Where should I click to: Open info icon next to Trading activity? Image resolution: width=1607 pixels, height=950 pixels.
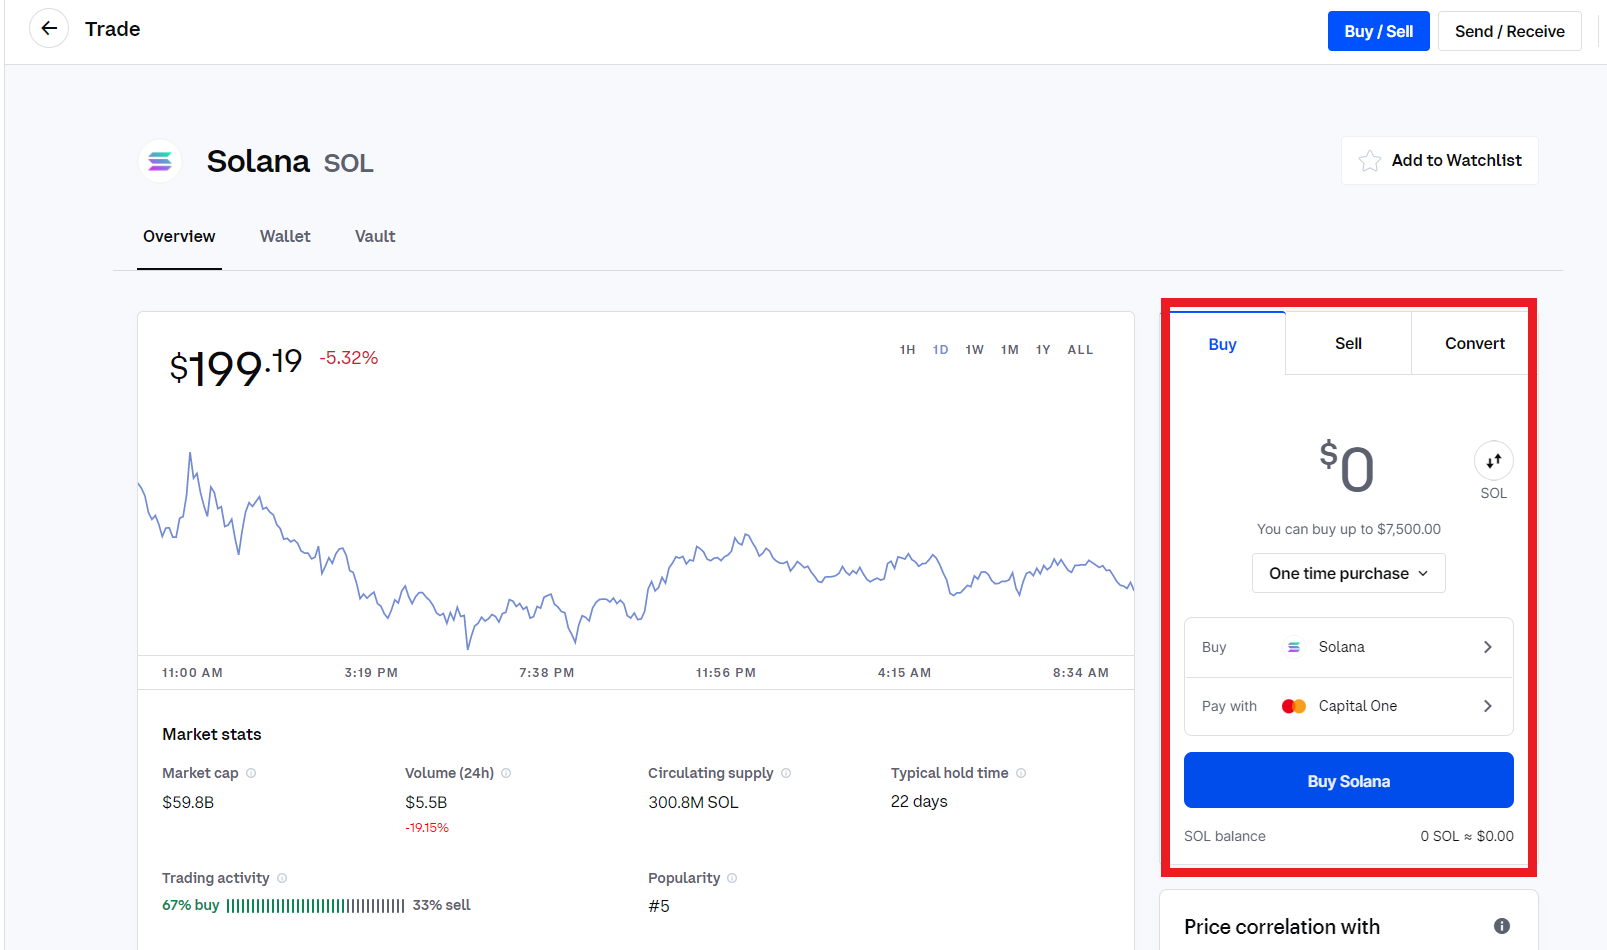282,878
